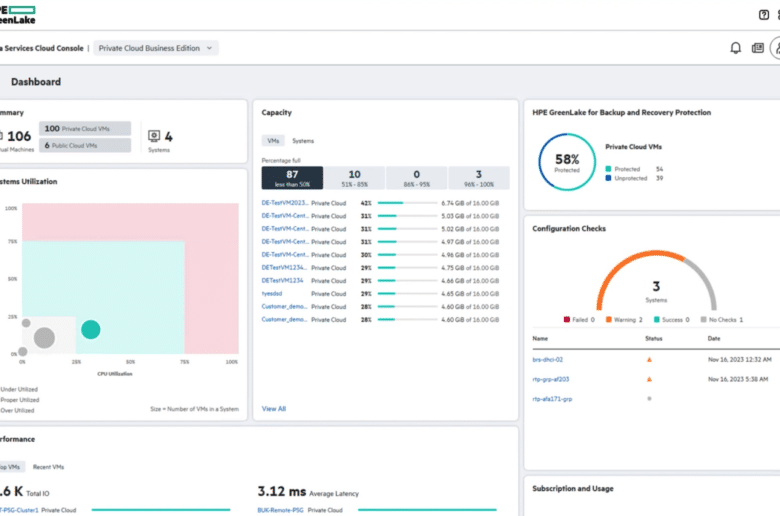Open the help question mark icon
The image size is (780, 516).
[x=764, y=15]
